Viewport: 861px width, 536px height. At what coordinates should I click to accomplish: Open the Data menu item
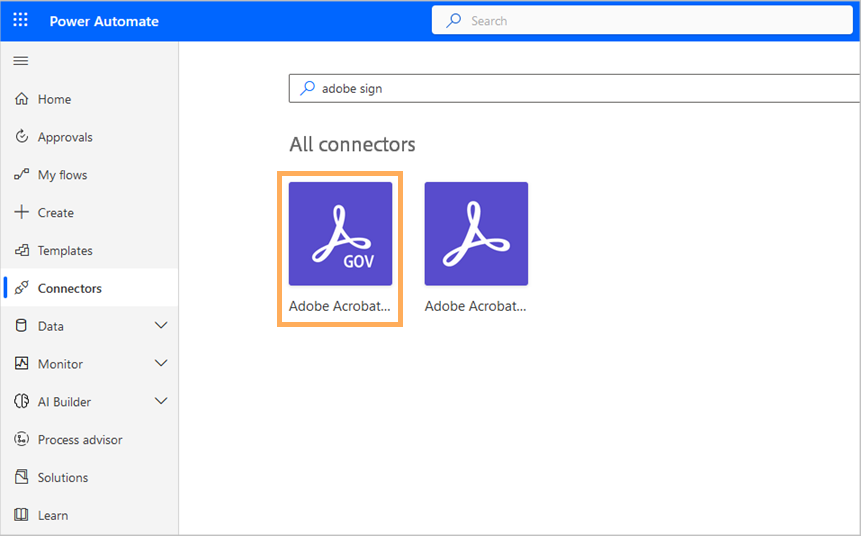tap(90, 326)
